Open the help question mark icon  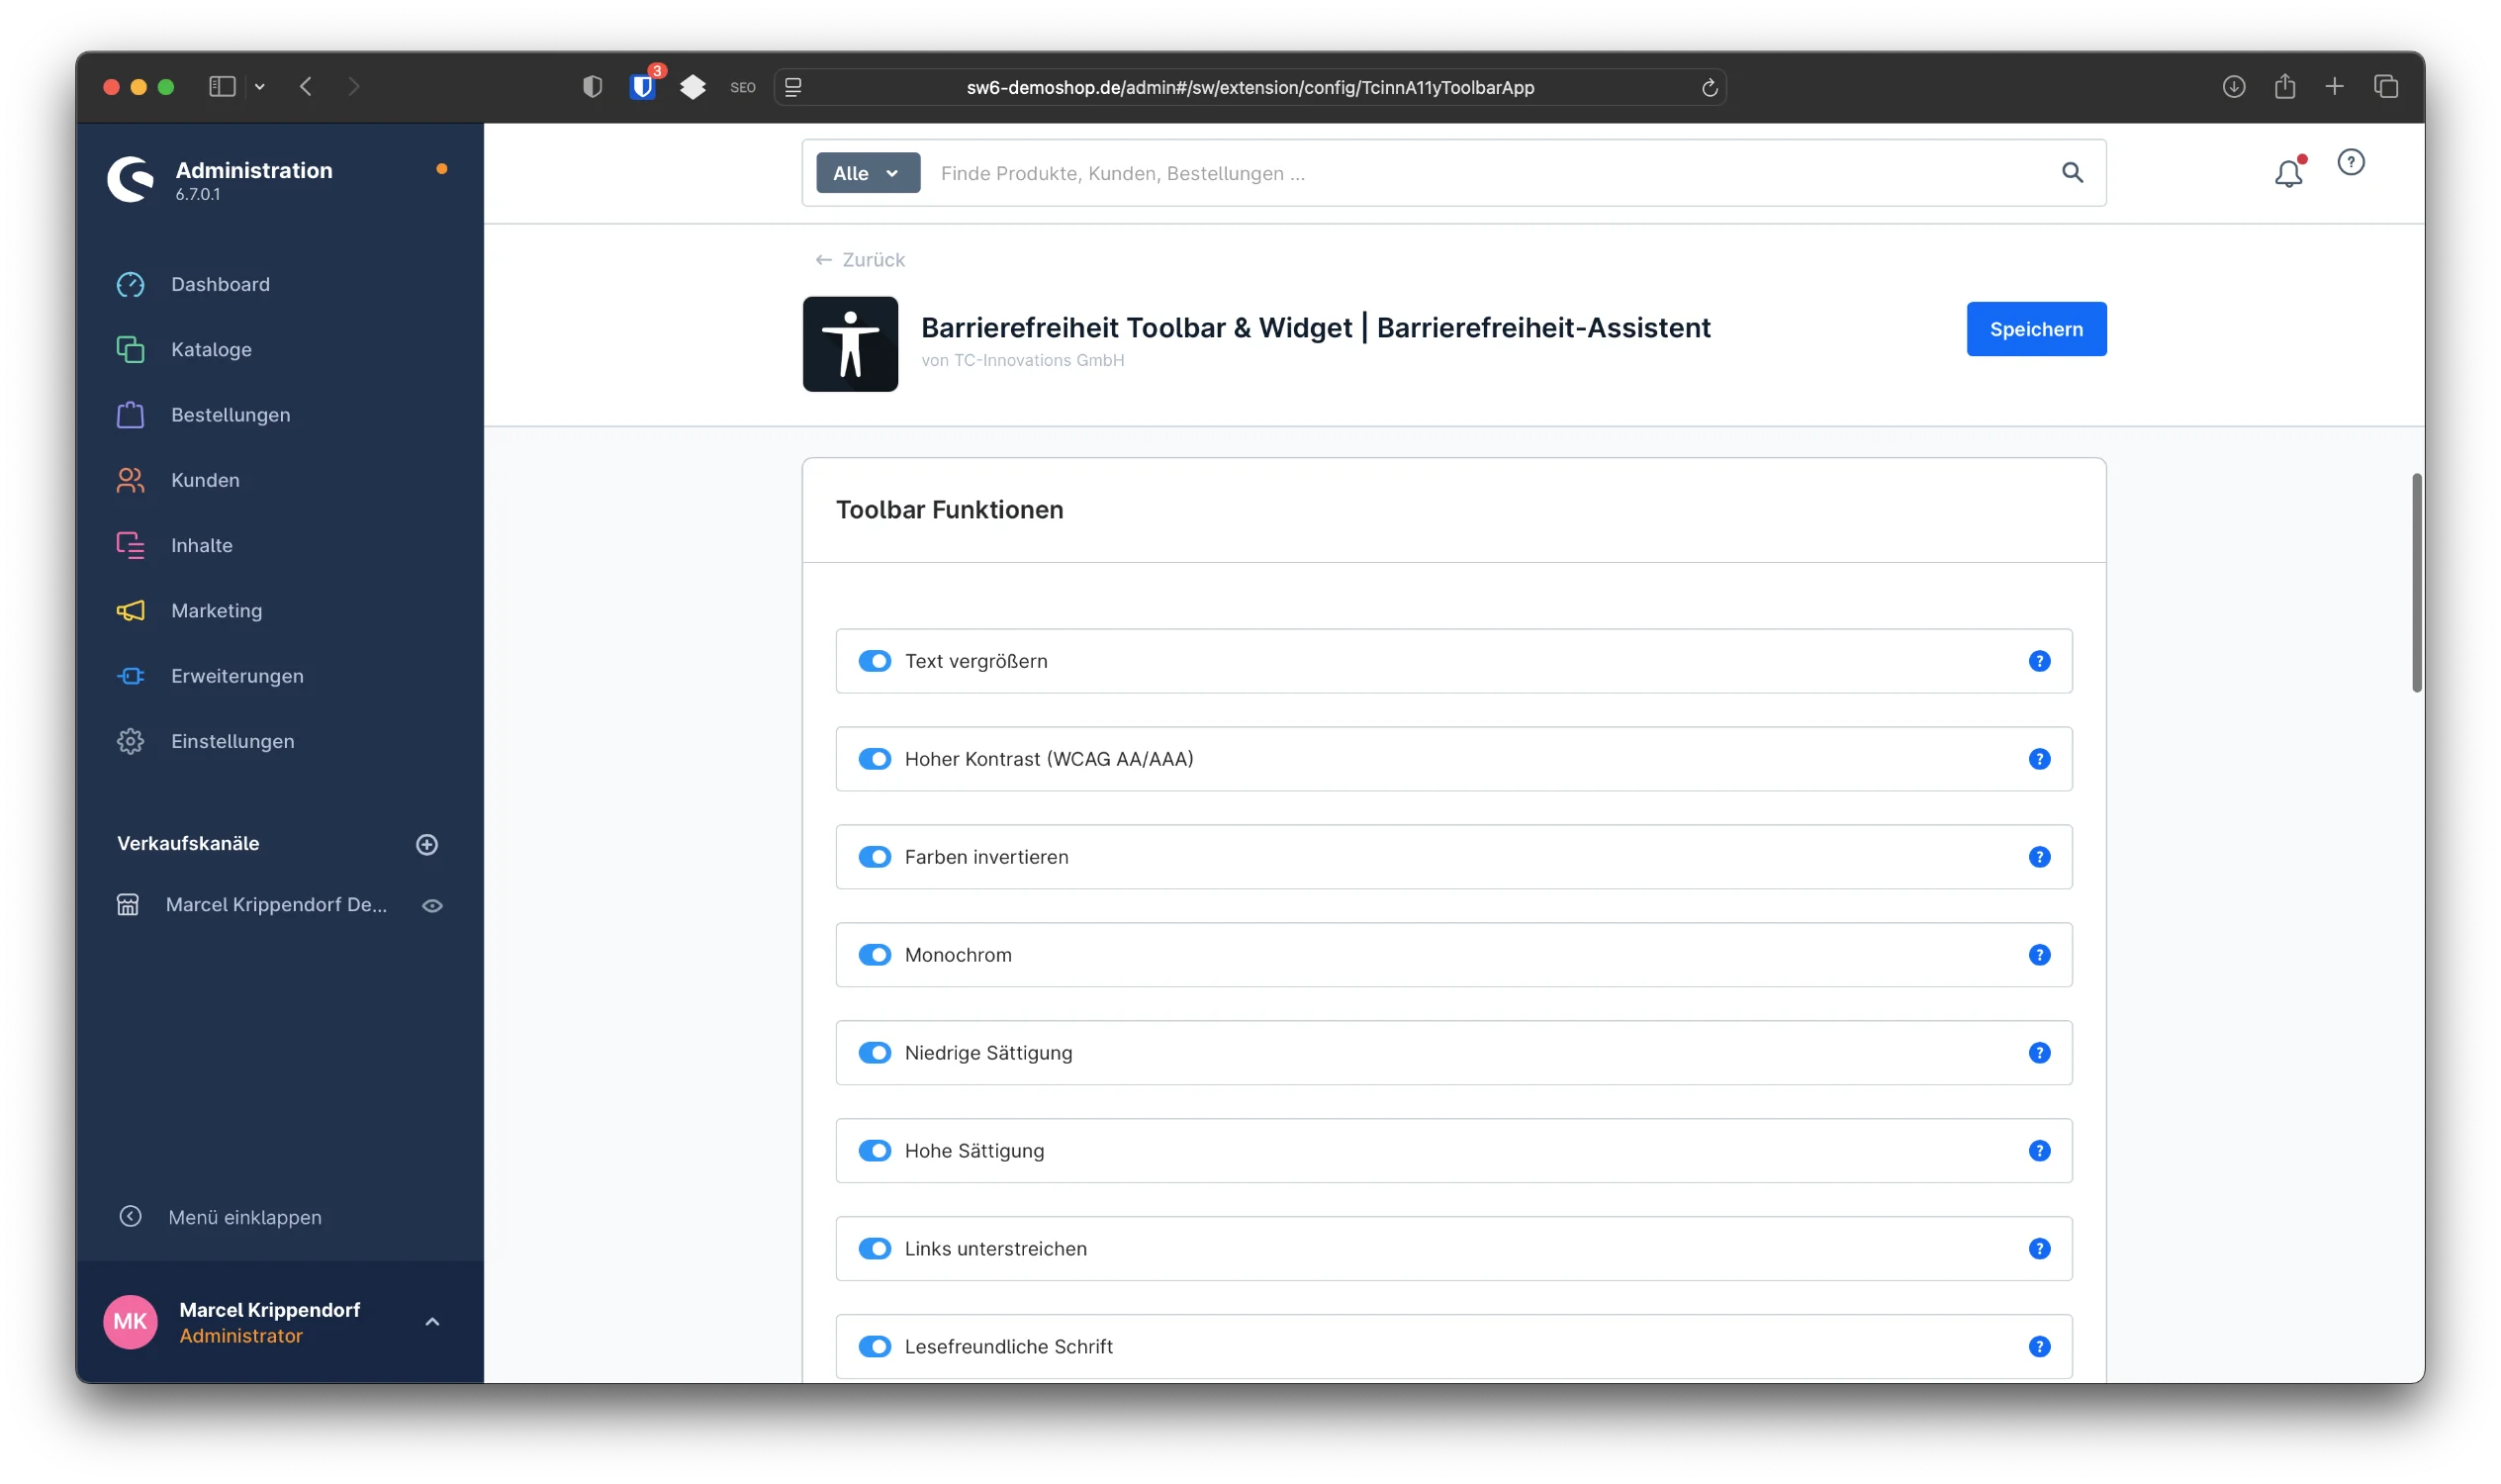point(2351,162)
